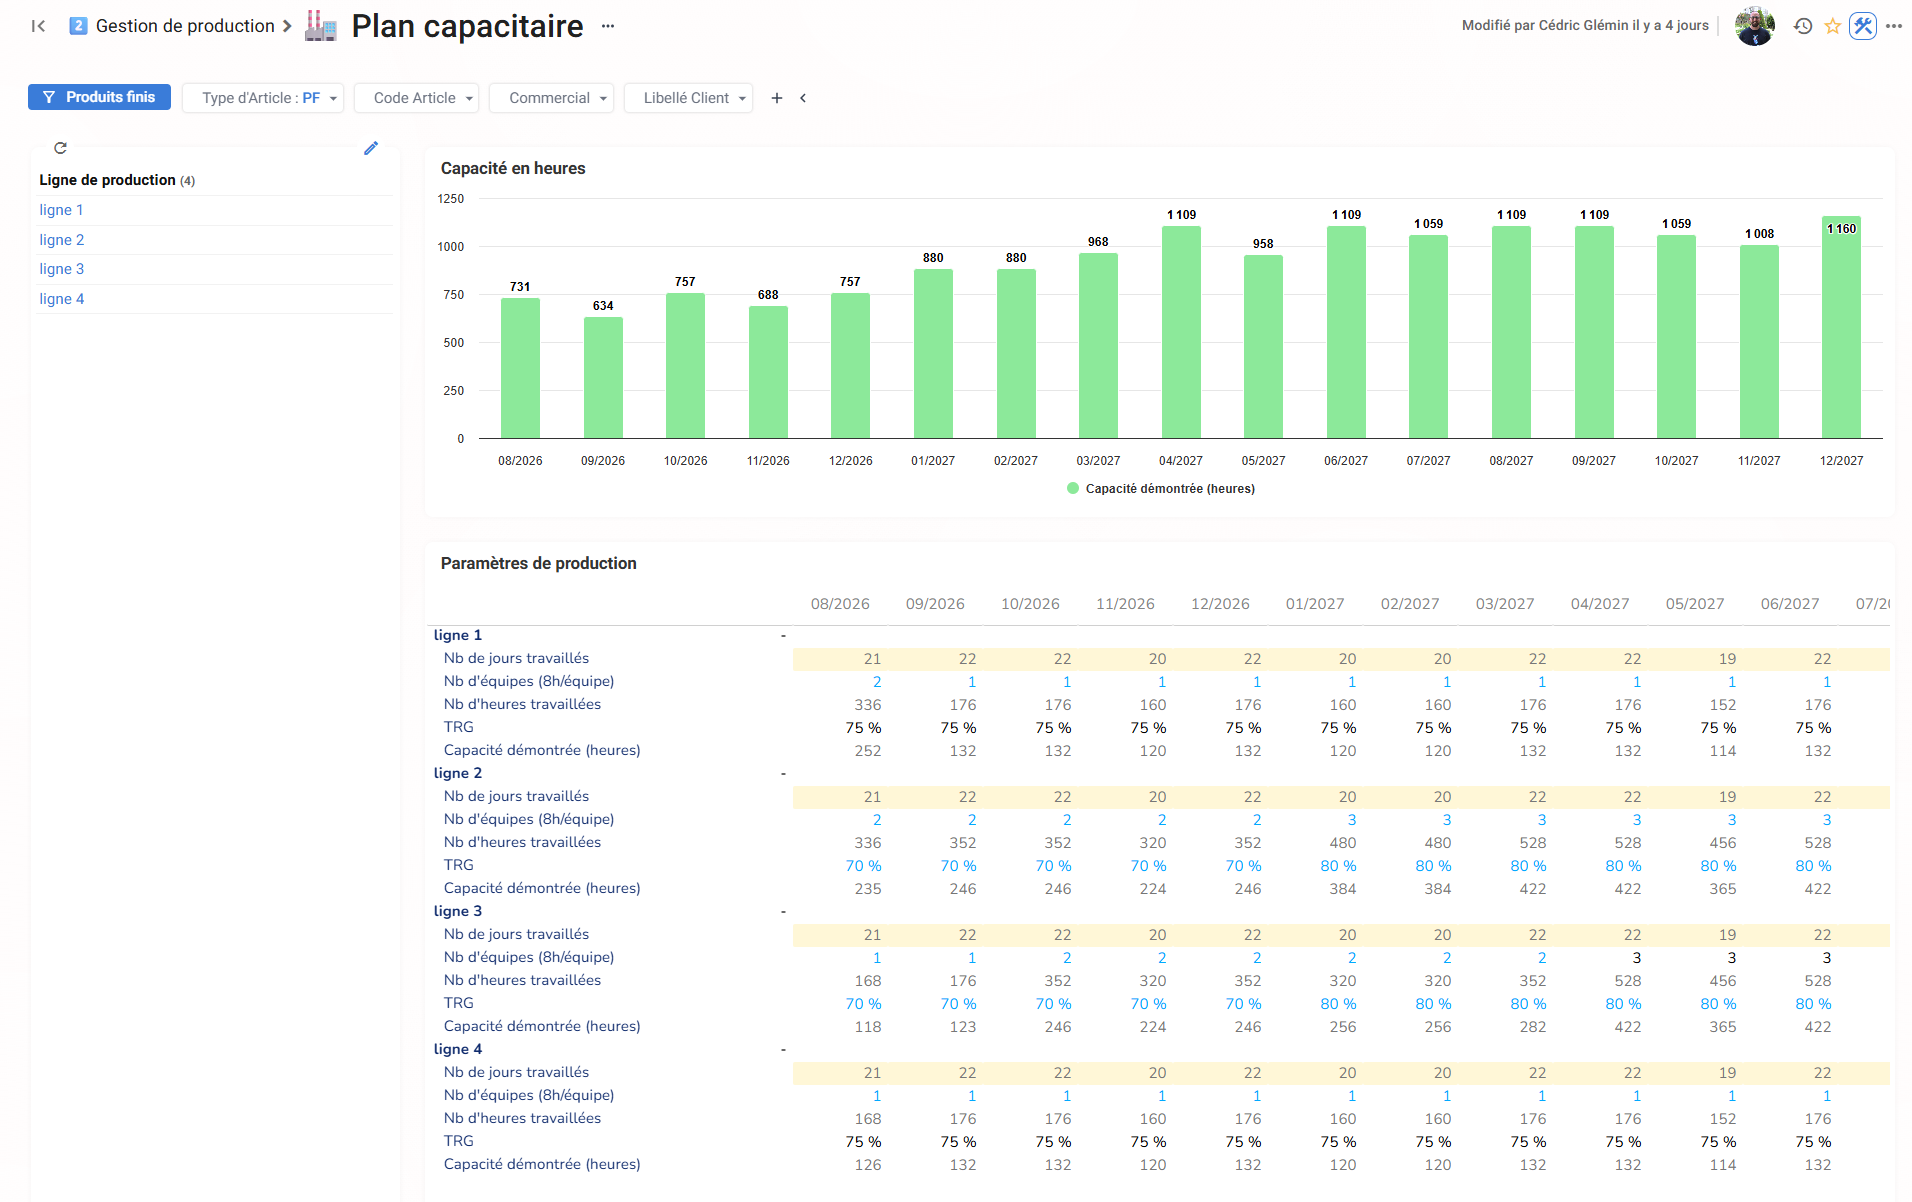Click the Plan capacitaire page title

[x=467, y=26]
